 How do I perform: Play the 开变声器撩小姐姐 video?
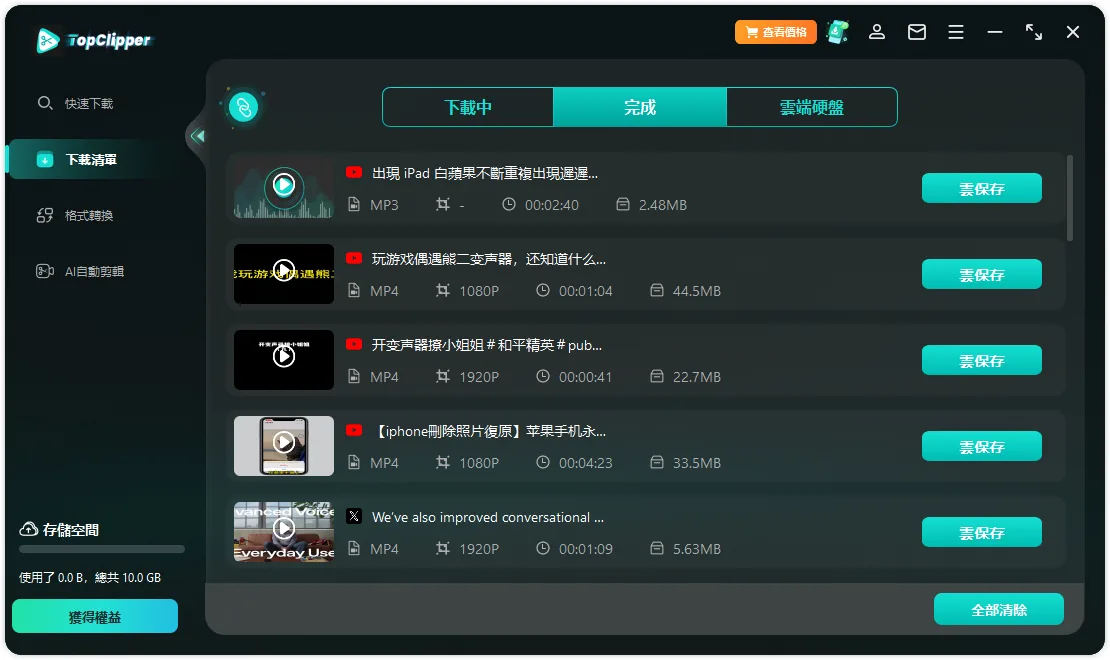click(284, 357)
